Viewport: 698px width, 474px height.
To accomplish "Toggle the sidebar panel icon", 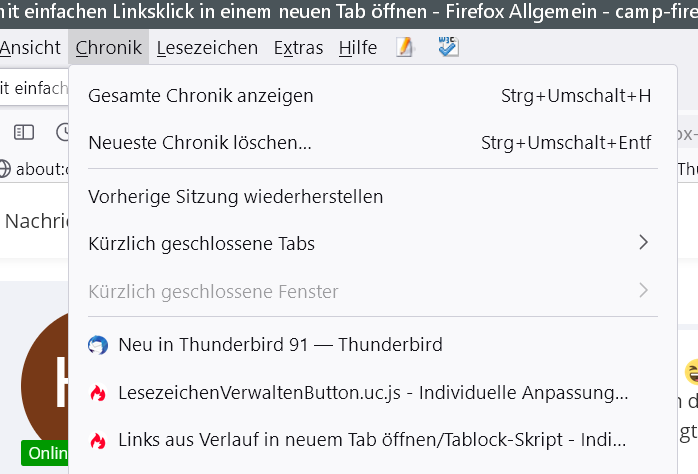I will click(24, 132).
